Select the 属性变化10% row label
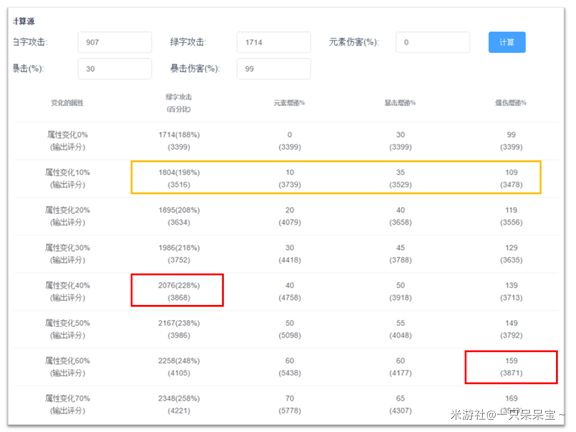The height and width of the screenshot is (432, 576). click(x=67, y=178)
